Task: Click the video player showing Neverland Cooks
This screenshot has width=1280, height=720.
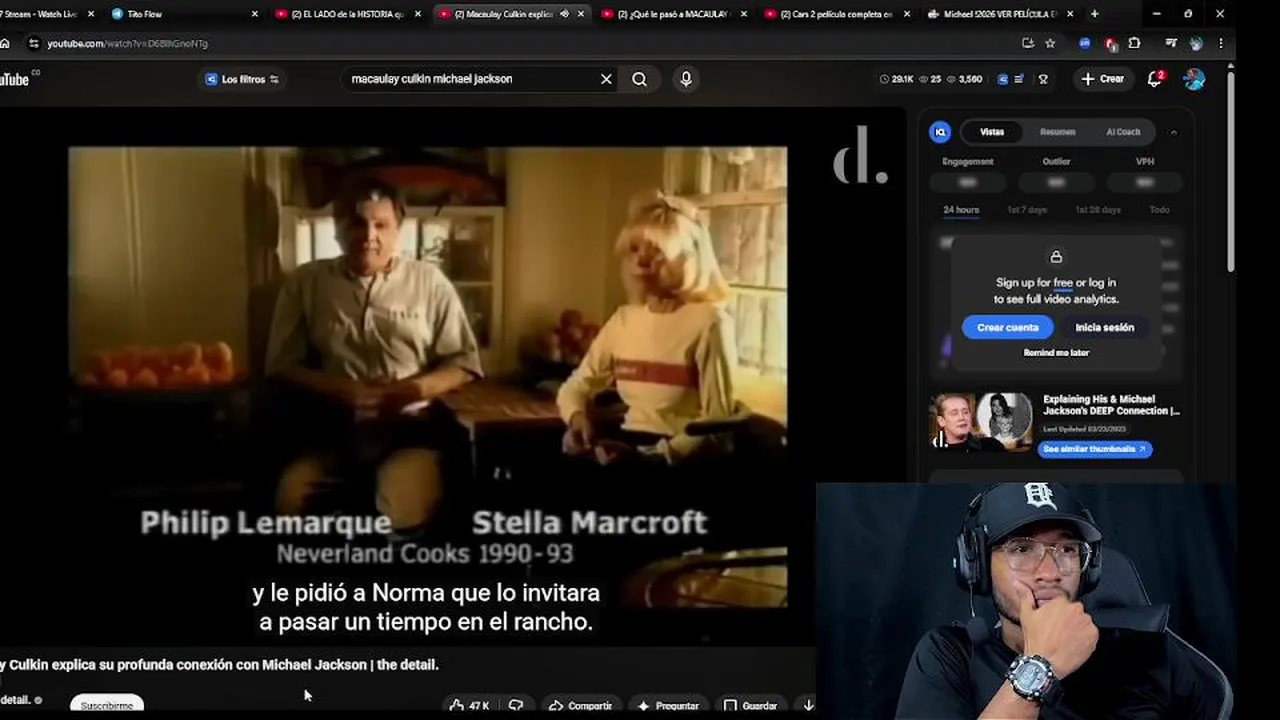Action: pyautogui.click(x=427, y=377)
